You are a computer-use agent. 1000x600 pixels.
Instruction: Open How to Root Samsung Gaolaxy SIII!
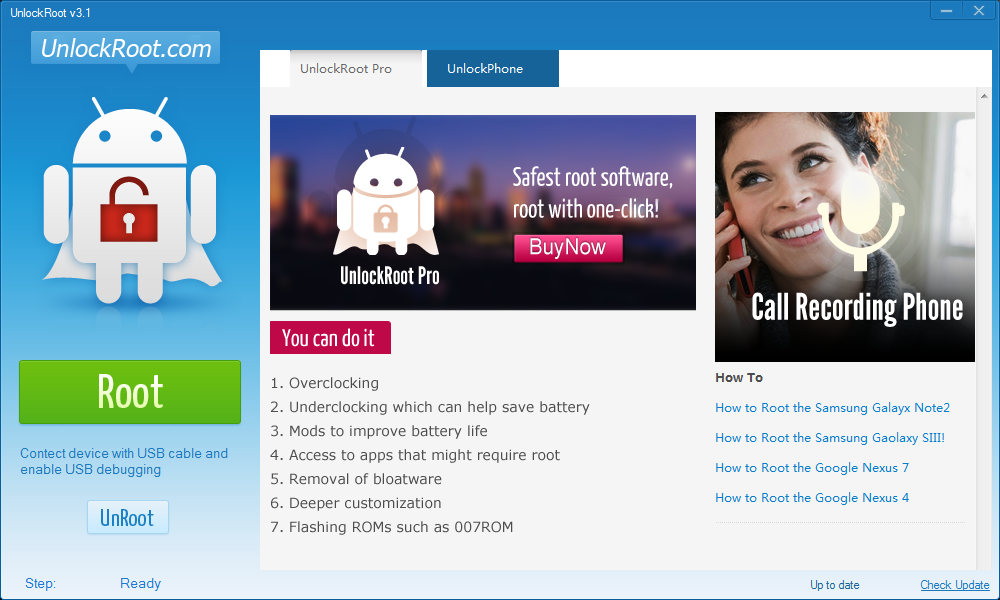coord(830,438)
